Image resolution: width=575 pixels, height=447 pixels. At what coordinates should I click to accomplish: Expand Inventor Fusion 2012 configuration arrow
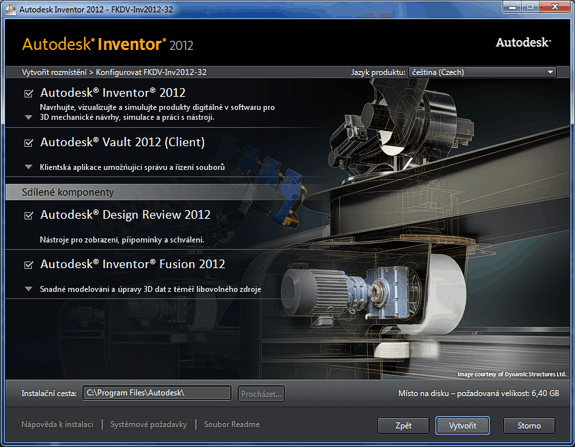pos(29,289)
